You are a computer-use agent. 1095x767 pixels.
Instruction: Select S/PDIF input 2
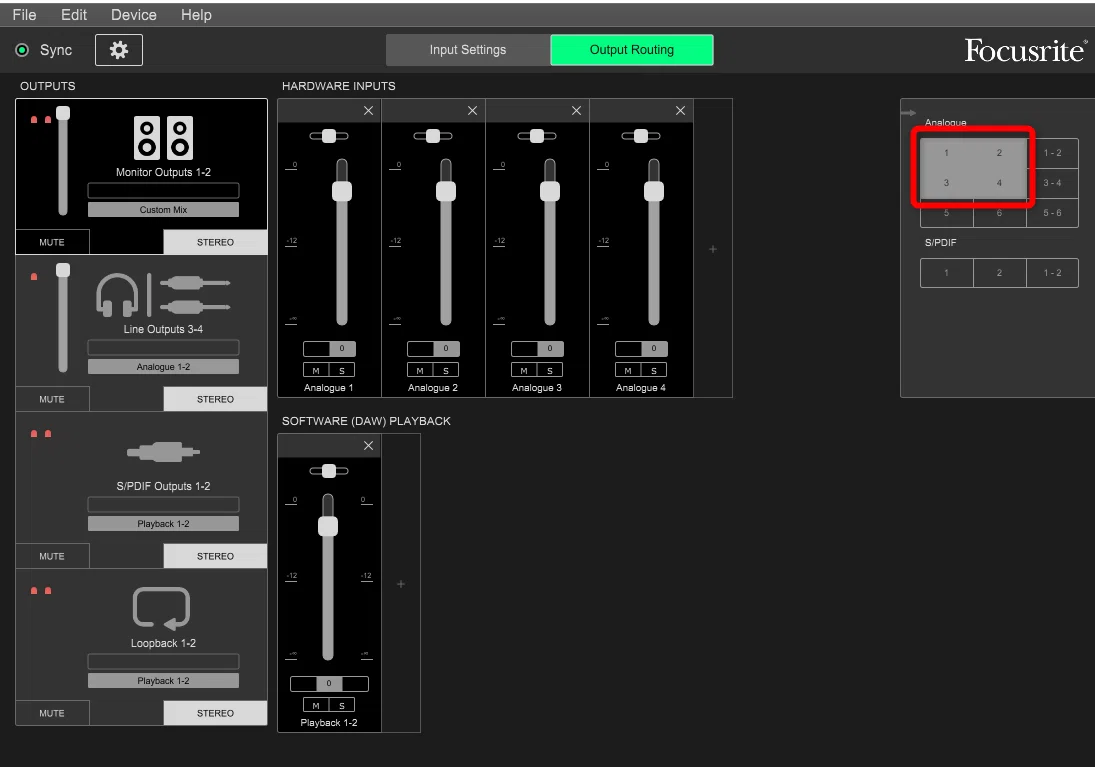(999, 273)
